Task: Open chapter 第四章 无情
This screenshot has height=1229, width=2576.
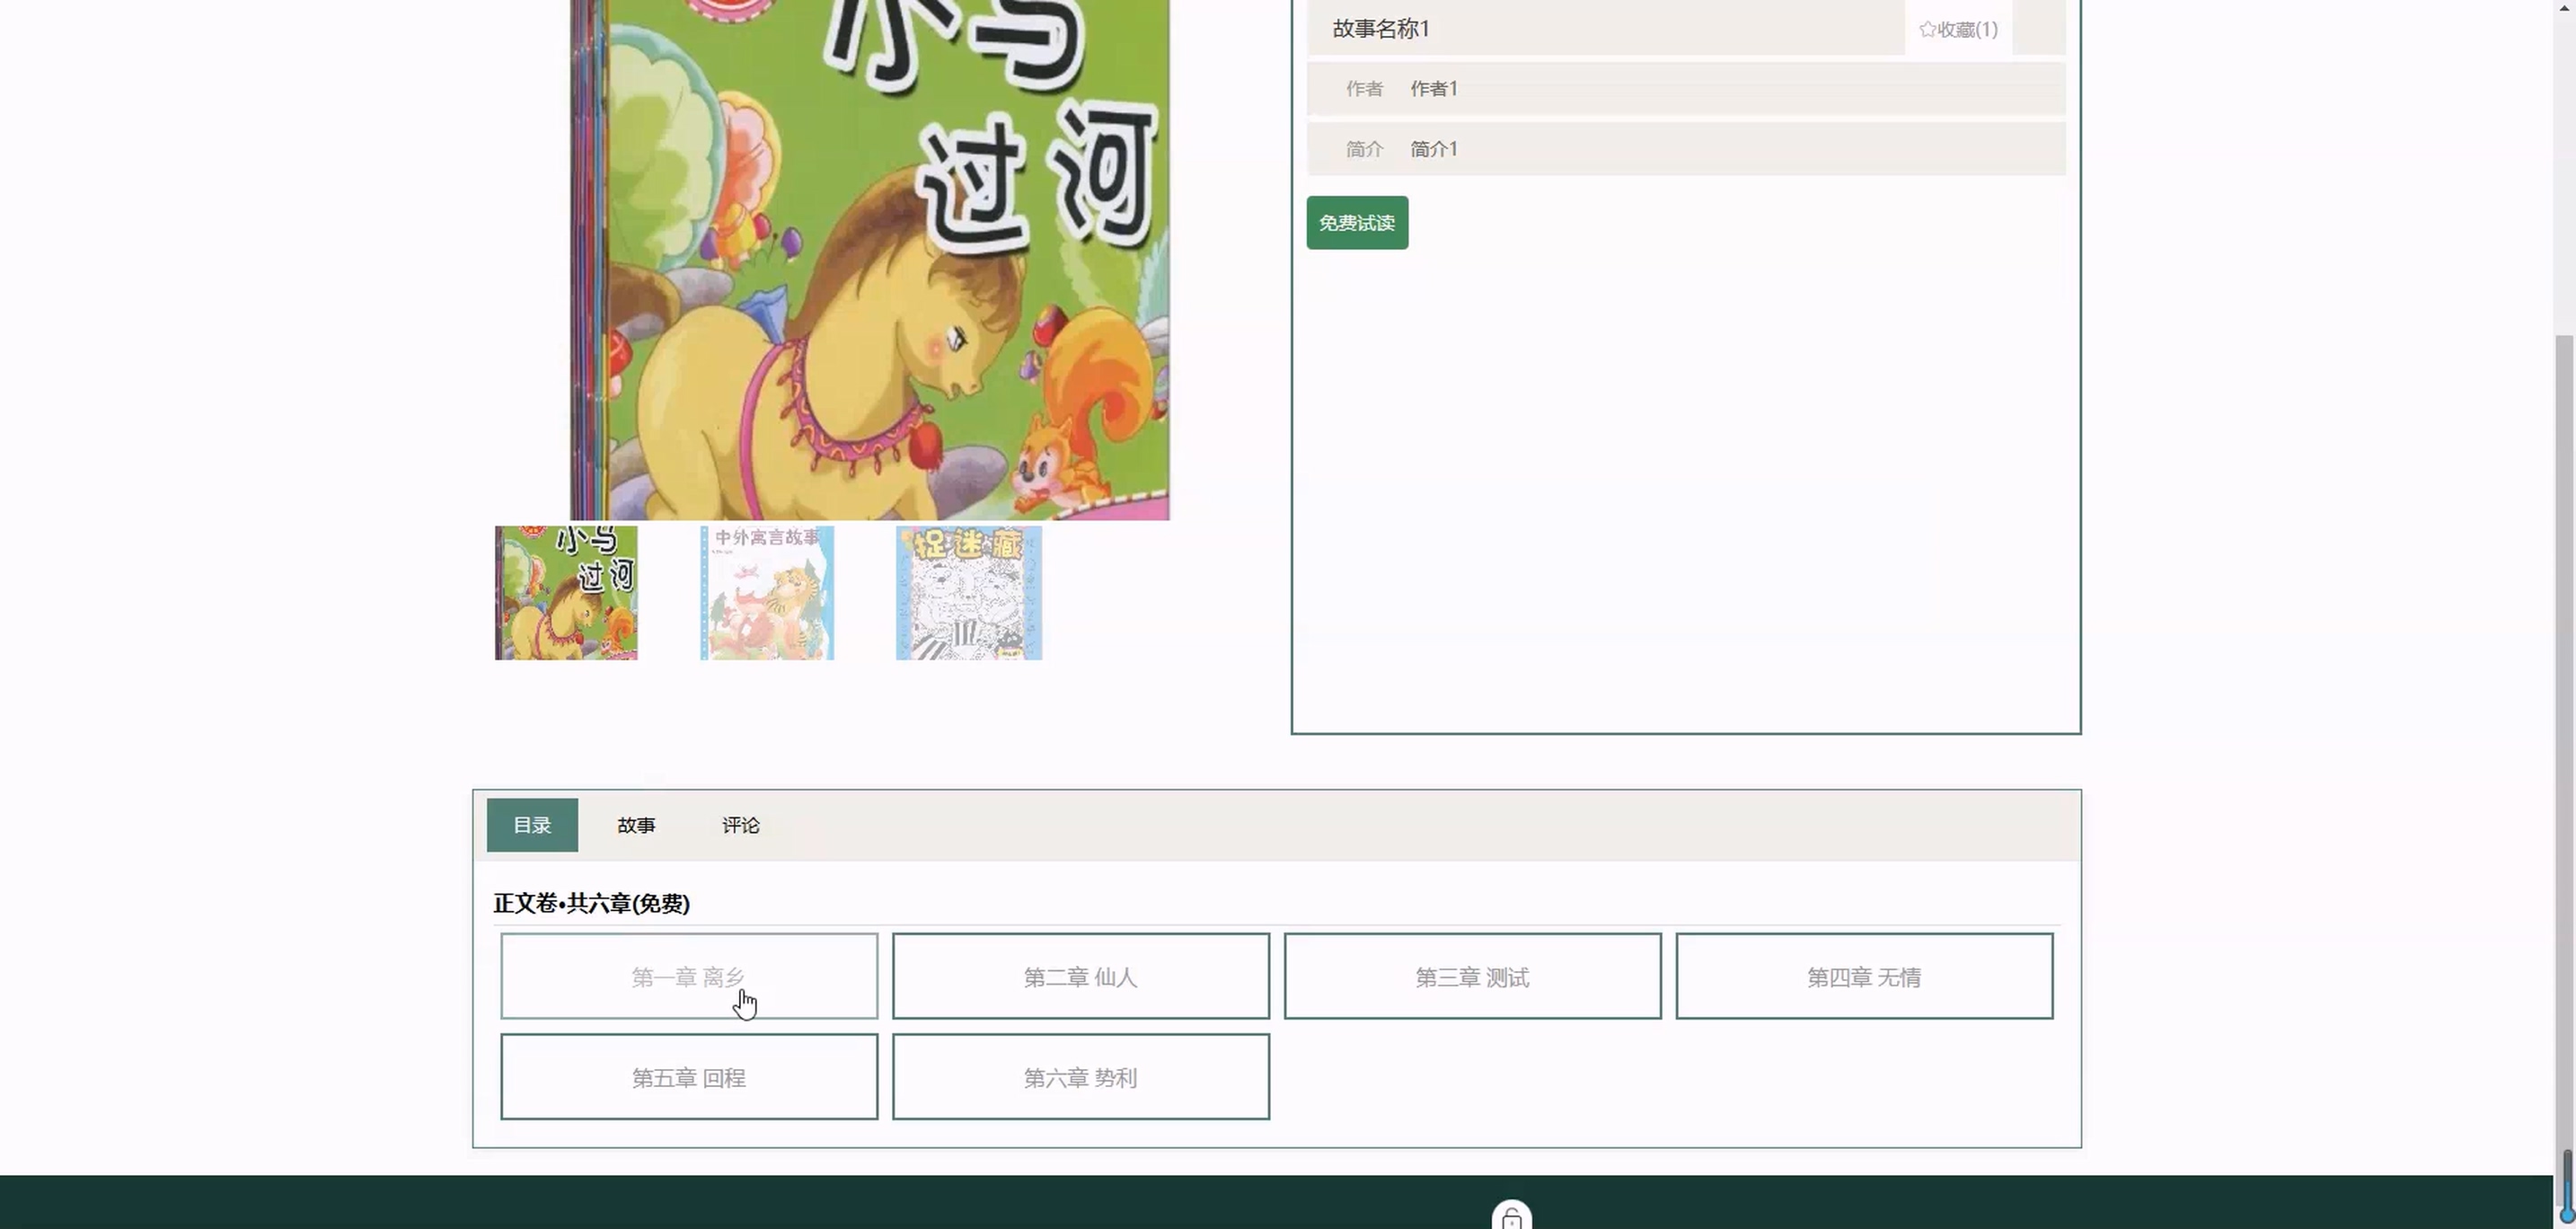Action: [1864, 976]
